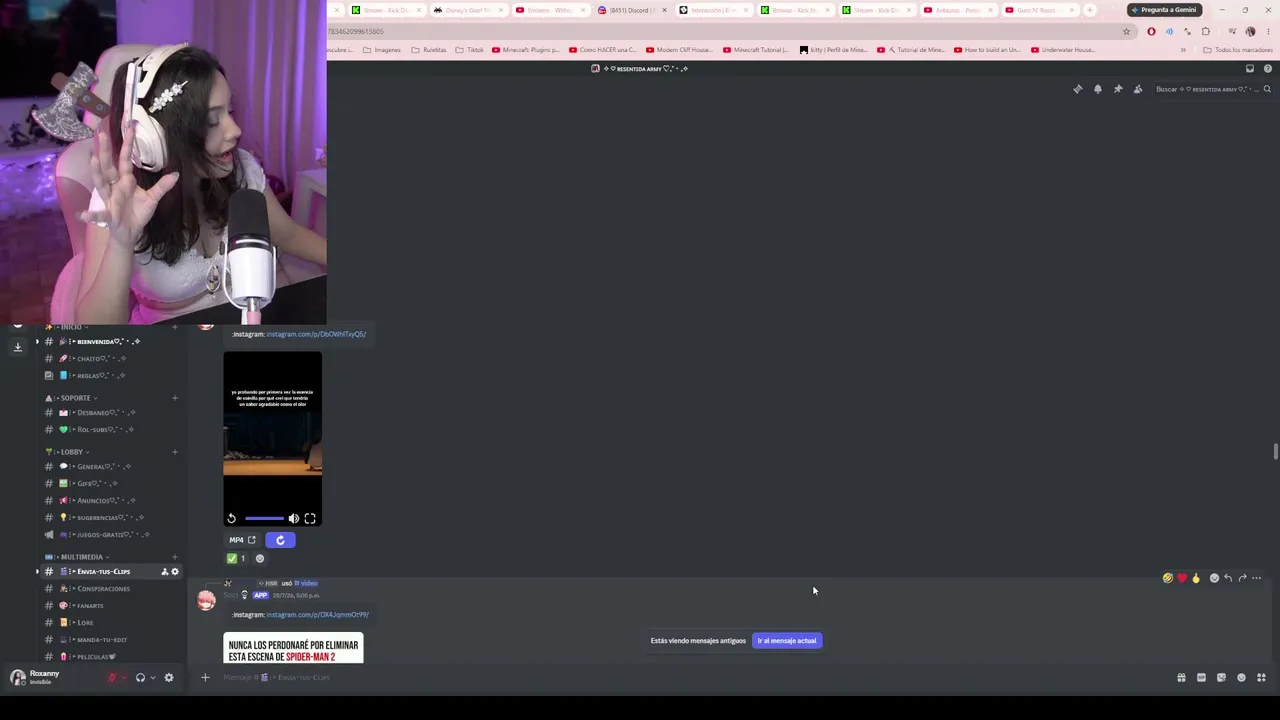Create channel in SOPORTE category
The height and width of the screenshot is (720, 1280).
click(174, 398)
